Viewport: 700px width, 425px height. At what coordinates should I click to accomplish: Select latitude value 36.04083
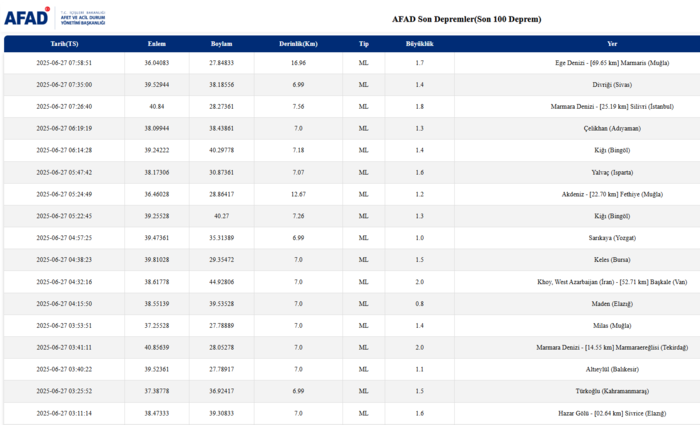click(x=157, y=63)
